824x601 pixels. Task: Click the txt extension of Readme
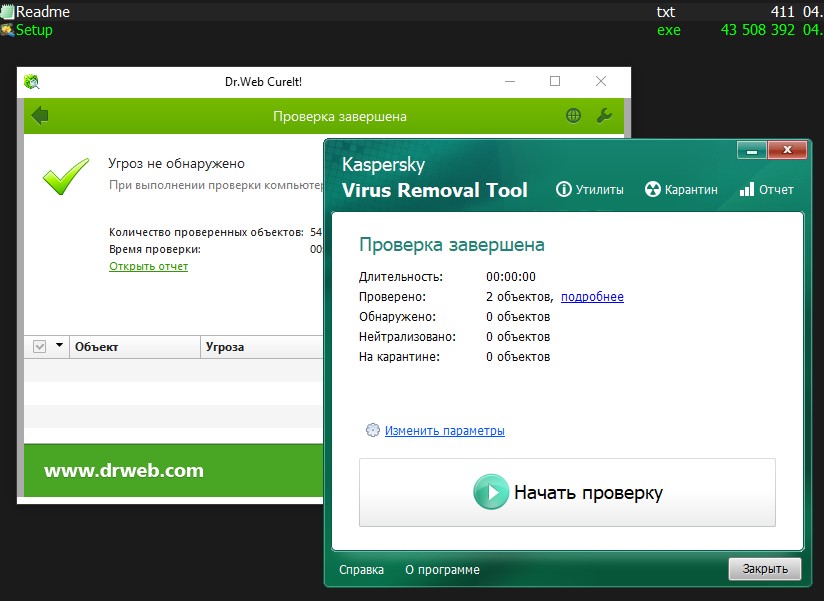(x=666, y=12)
